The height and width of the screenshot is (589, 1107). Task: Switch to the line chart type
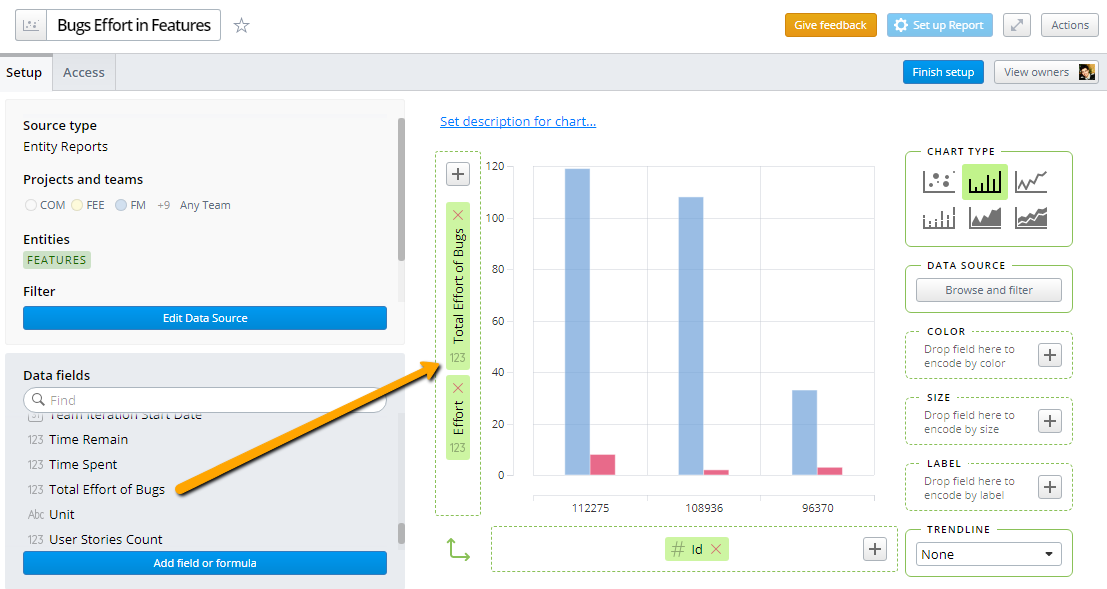coord(1031,180)
